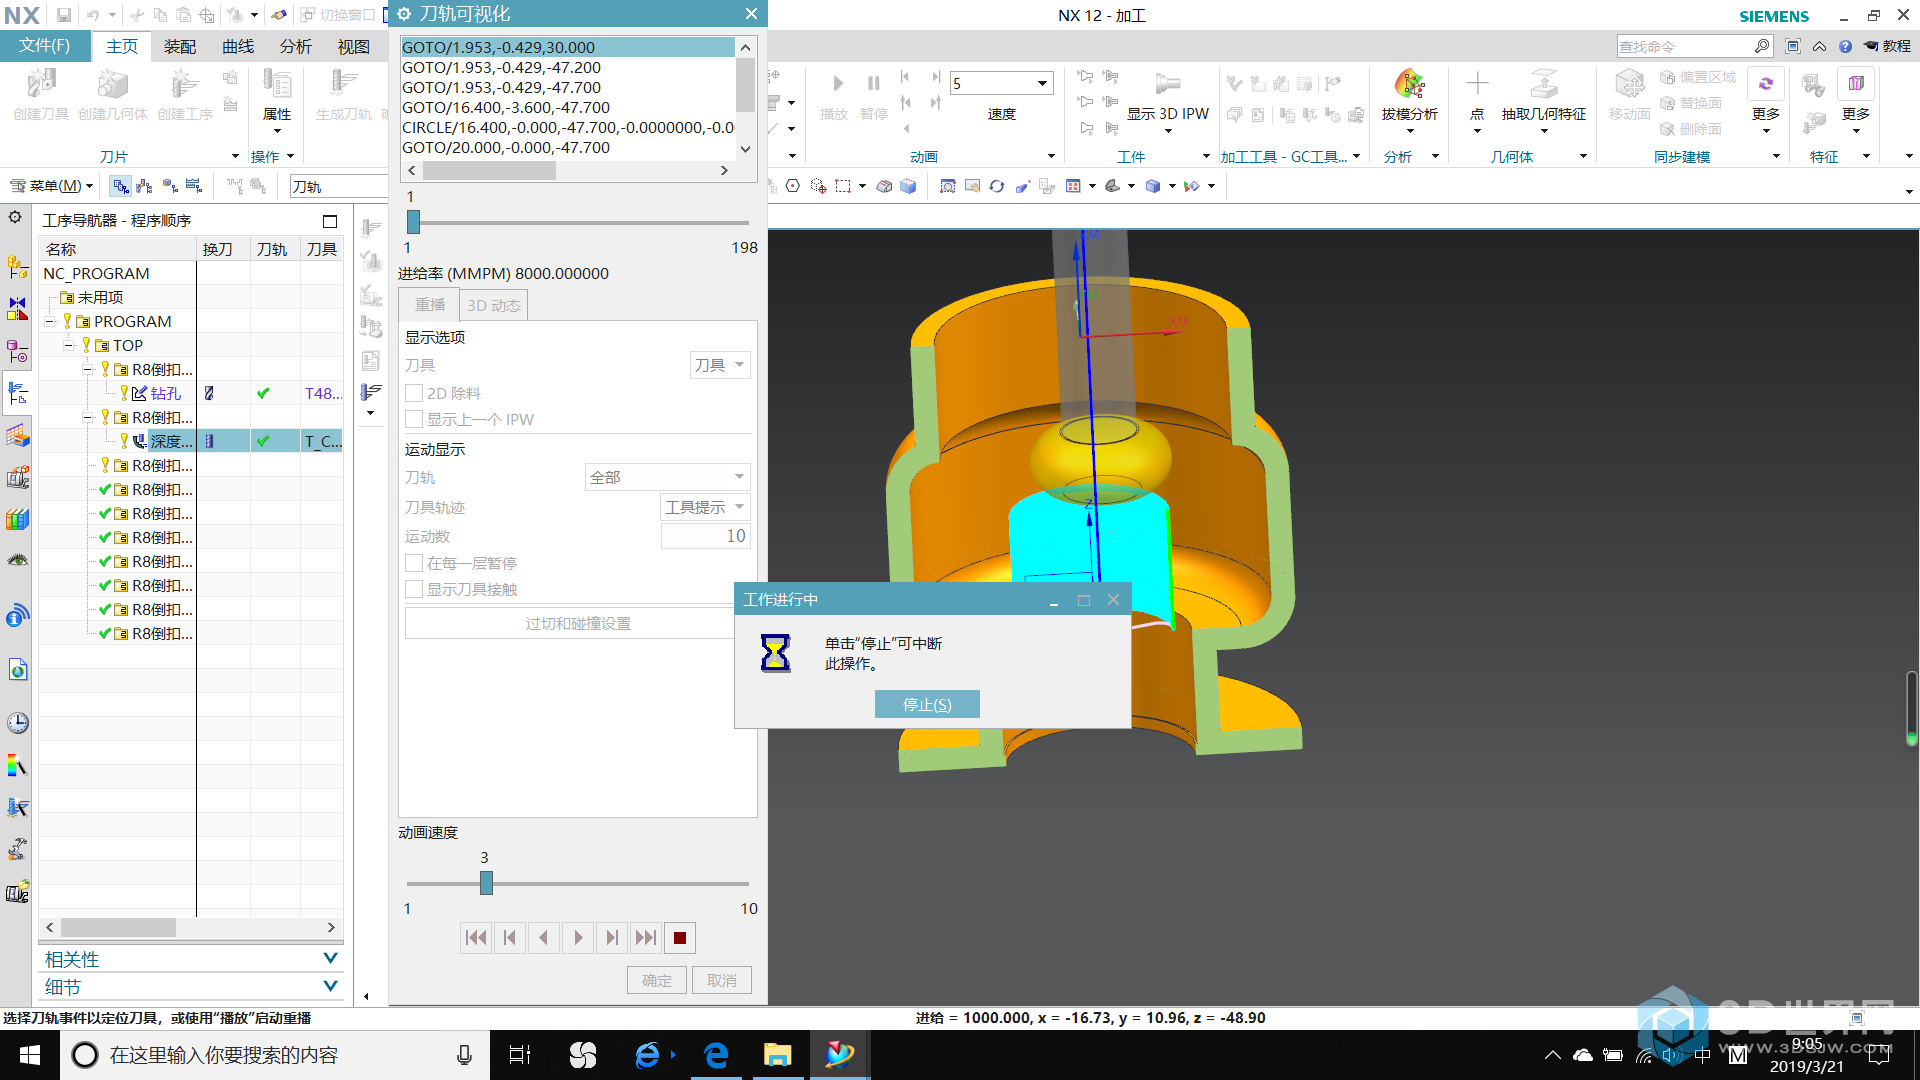Click the help question mark icon

coord(1845,46)
